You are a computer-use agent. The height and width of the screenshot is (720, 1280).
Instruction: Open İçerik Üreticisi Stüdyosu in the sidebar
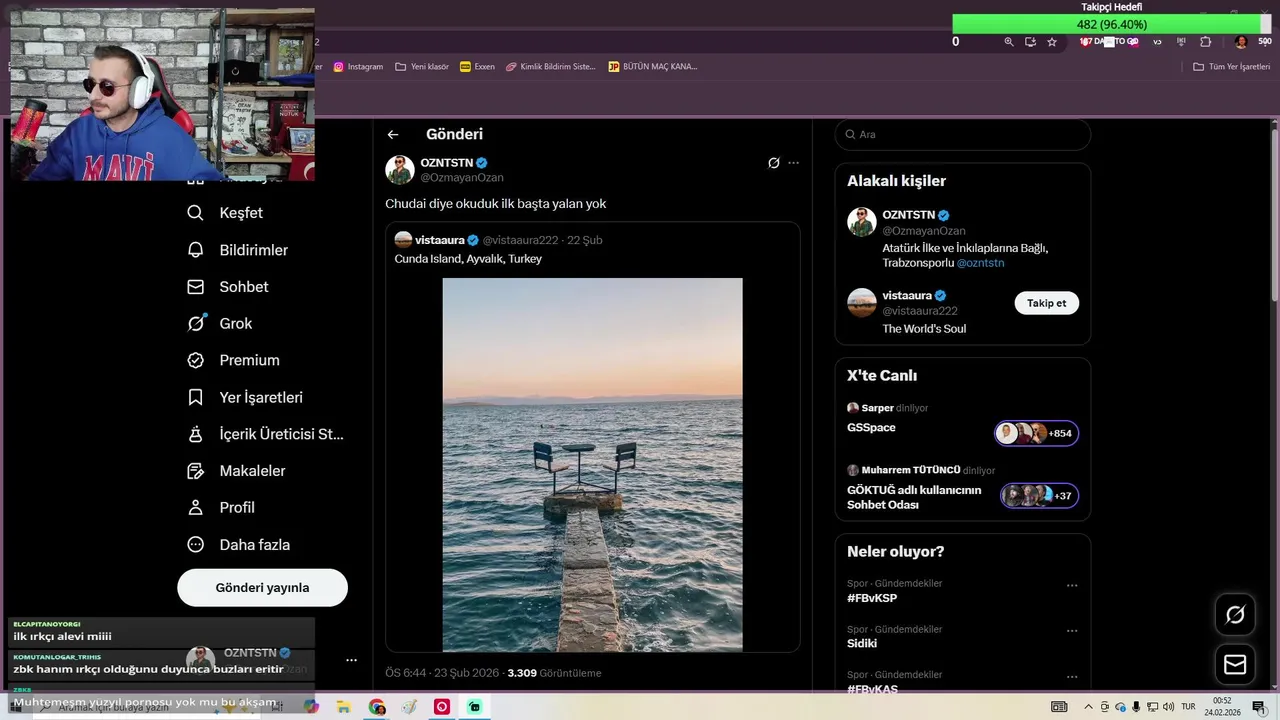(266, 434)
